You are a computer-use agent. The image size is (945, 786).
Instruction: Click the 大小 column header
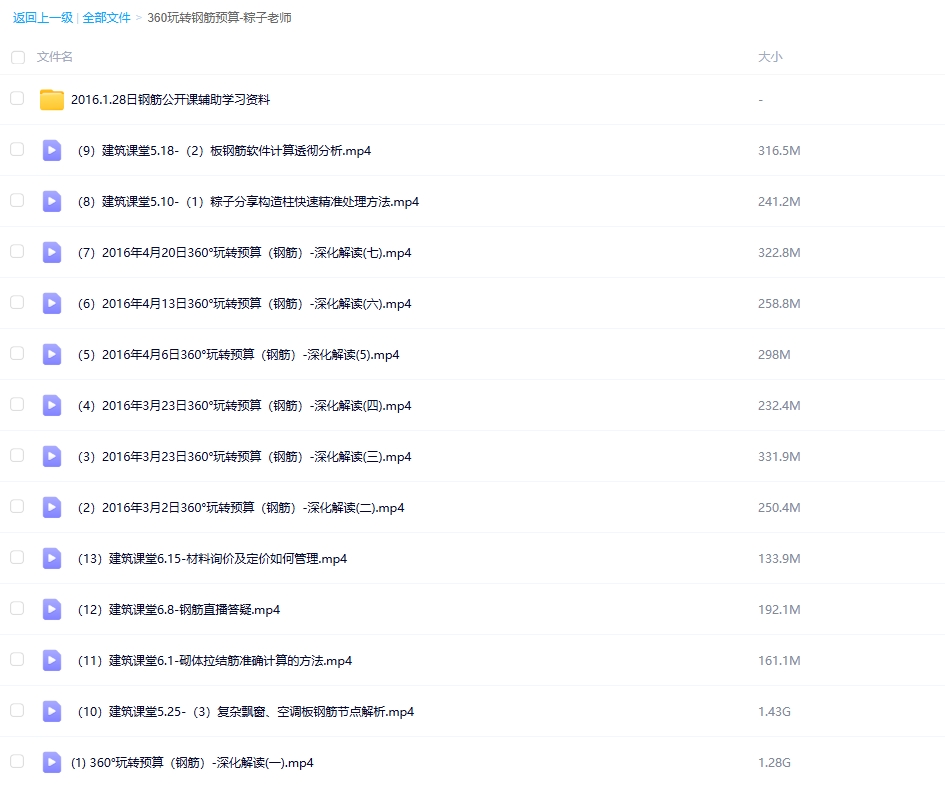coord(770,57)
